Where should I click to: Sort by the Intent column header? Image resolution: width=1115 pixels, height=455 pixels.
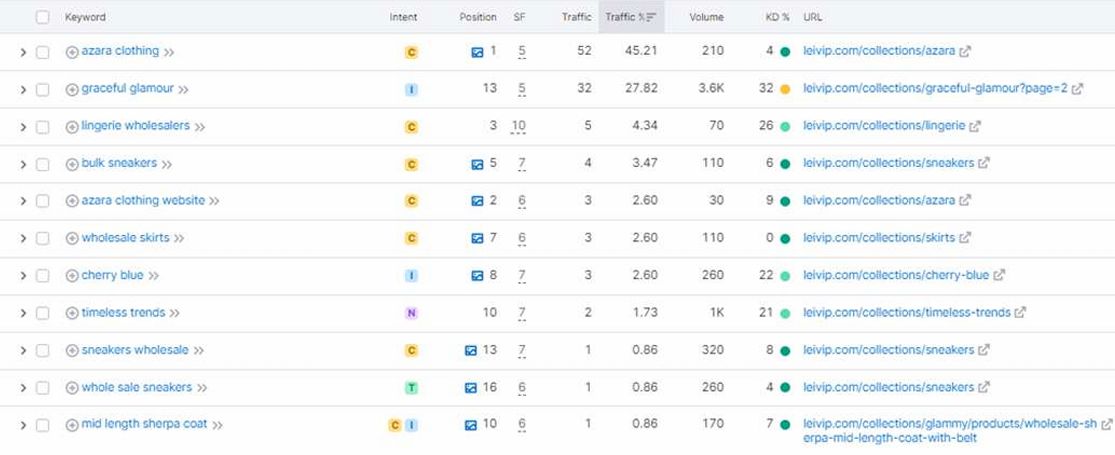(403, 17)
